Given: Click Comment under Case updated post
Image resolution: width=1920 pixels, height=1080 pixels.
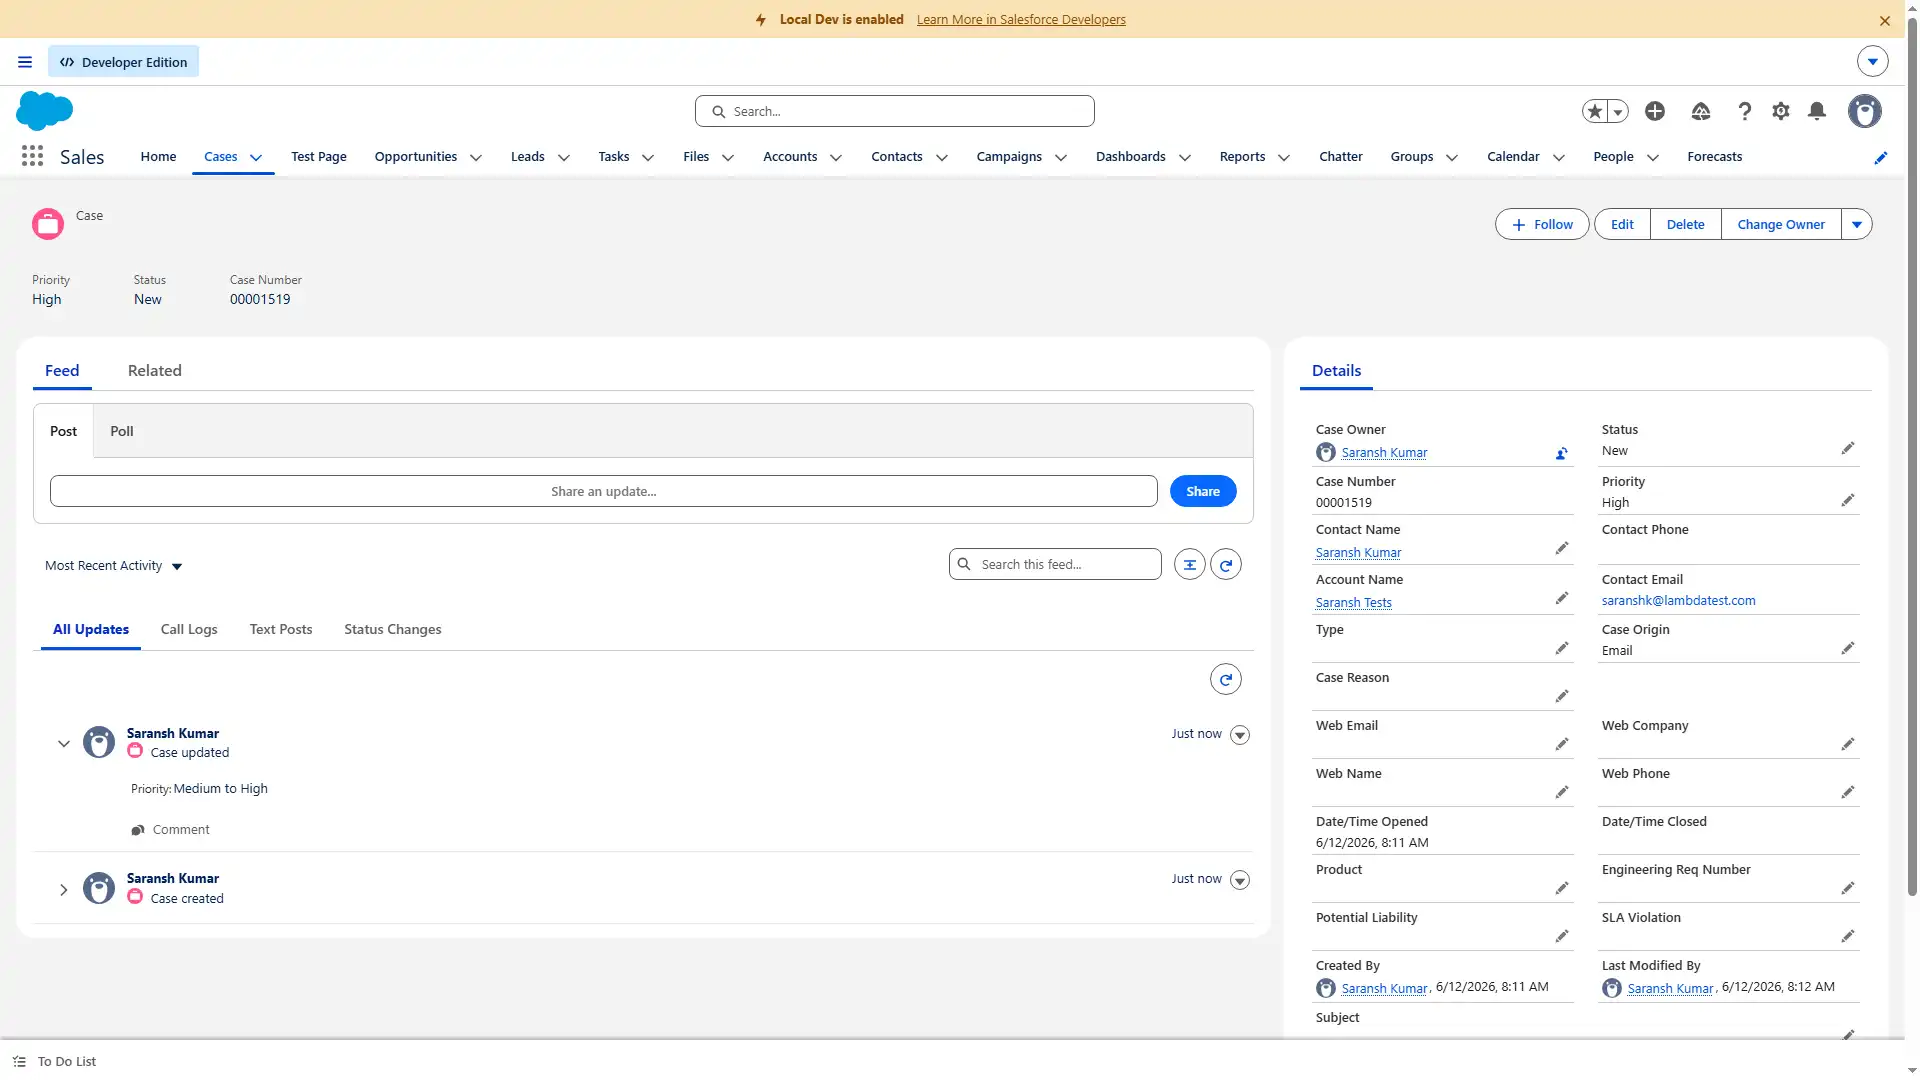Looking at the screenshot, I should pyautogui.click(x=170, y=830).
